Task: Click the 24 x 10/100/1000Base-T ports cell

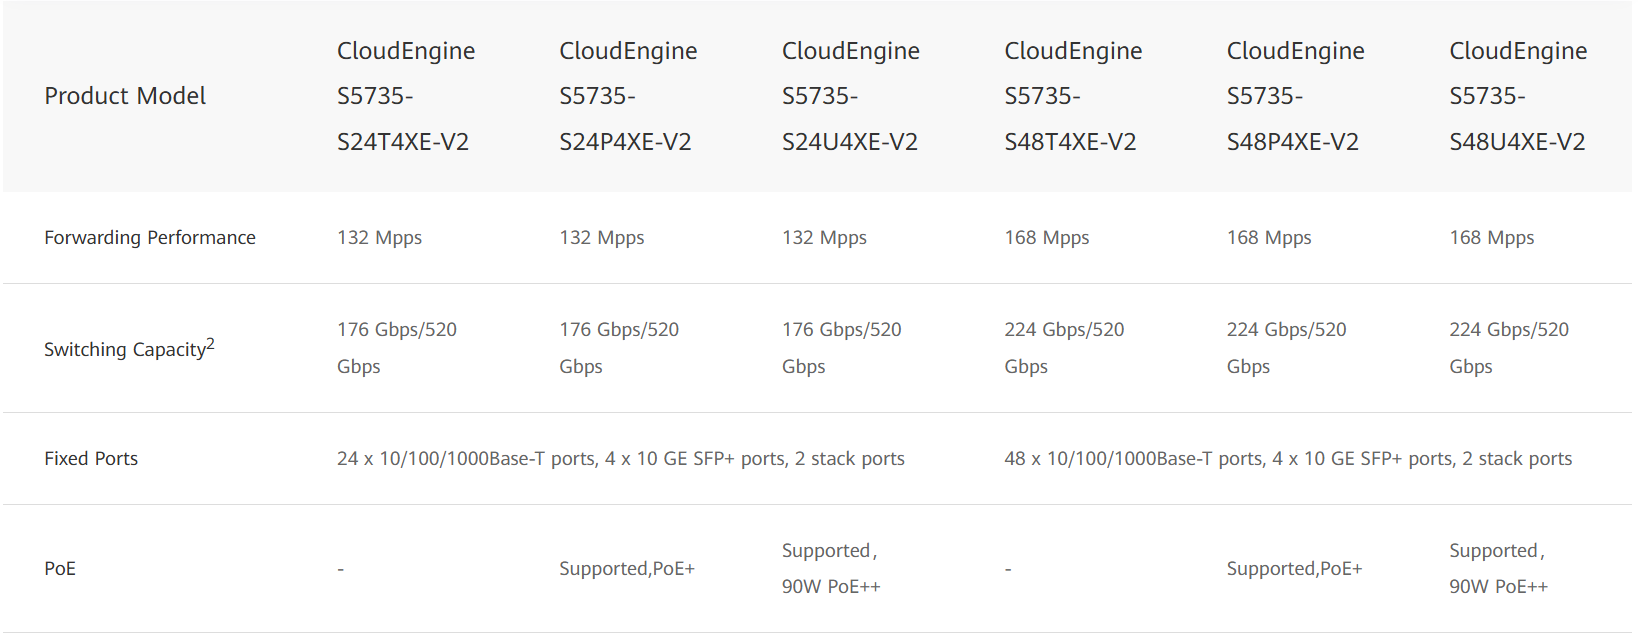Action: point(620,459)
